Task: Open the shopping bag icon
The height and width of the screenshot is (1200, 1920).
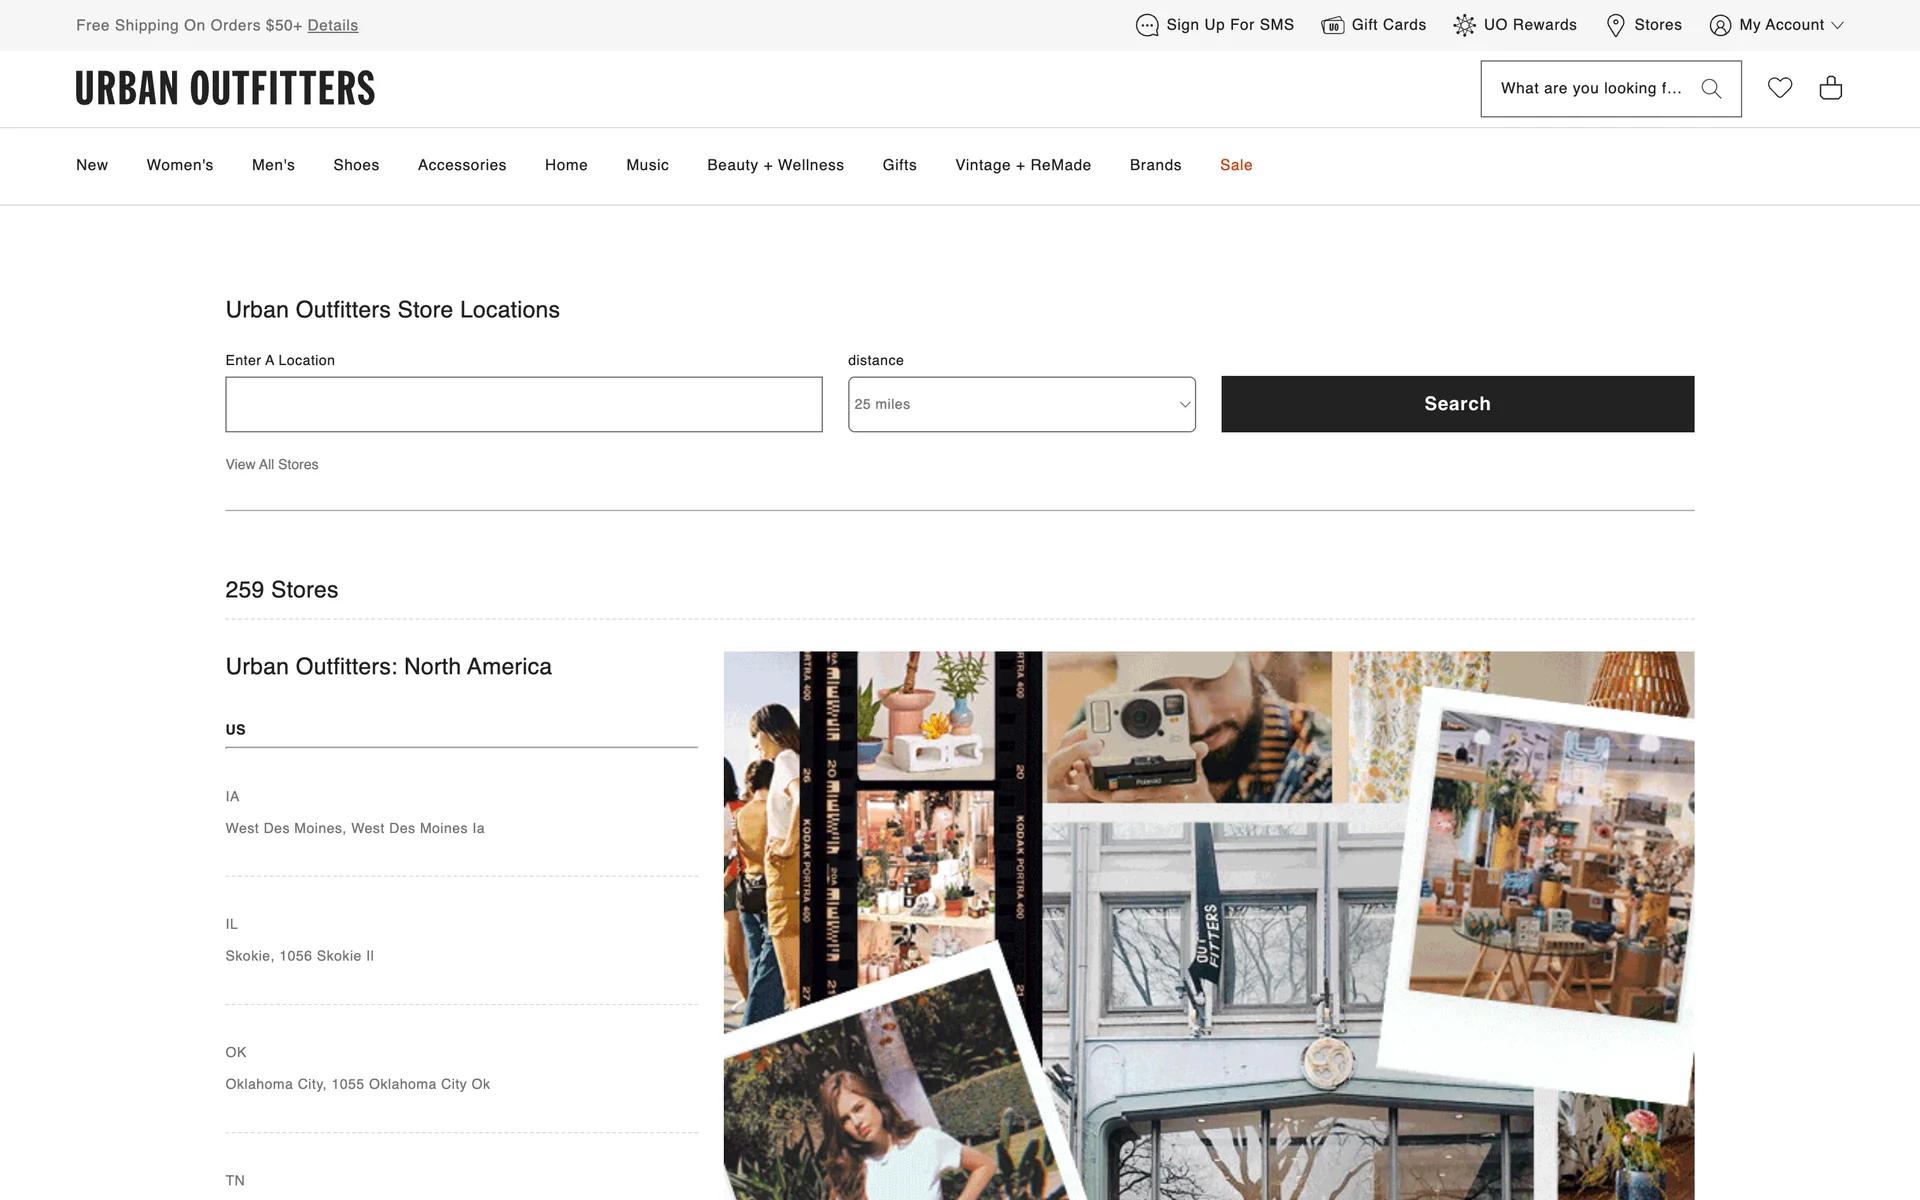Action: point(1830,88)
